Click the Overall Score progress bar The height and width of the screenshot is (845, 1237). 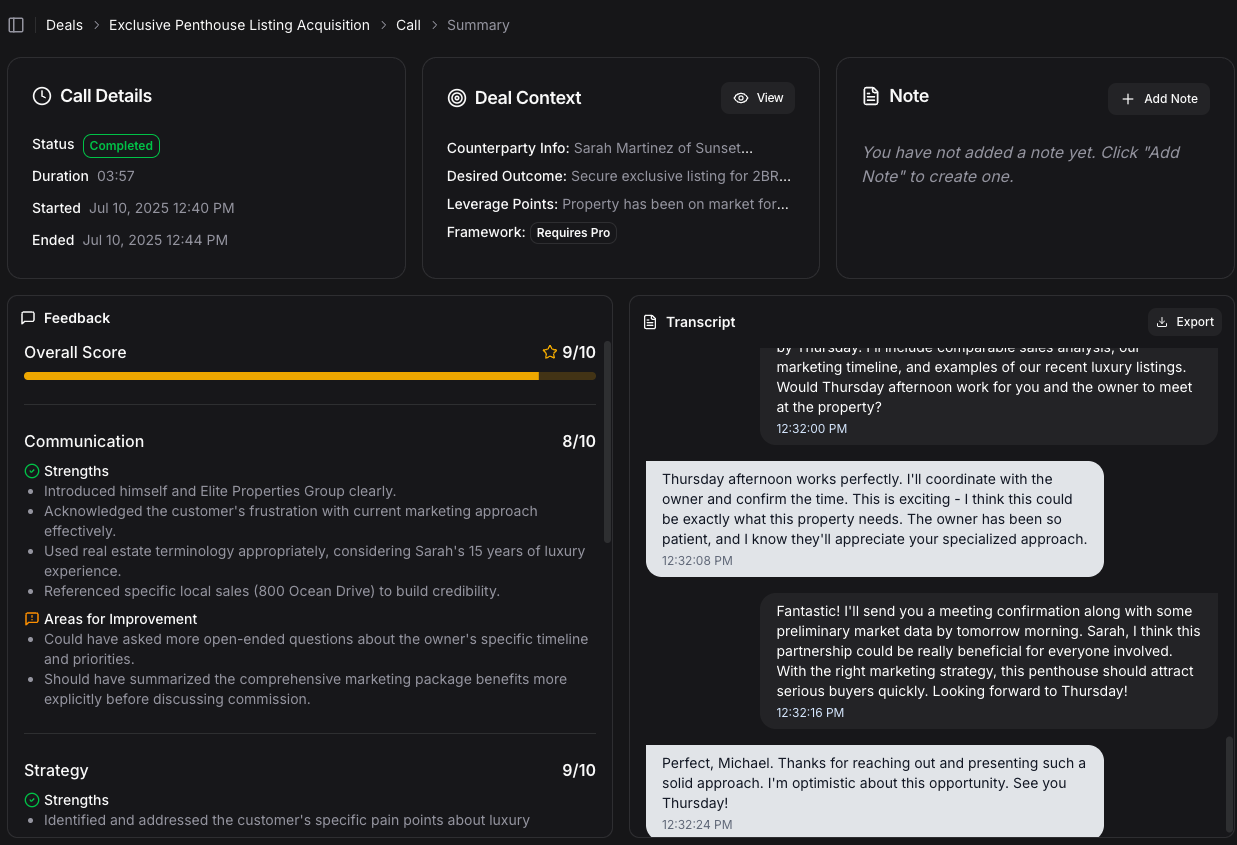(309, 376)
